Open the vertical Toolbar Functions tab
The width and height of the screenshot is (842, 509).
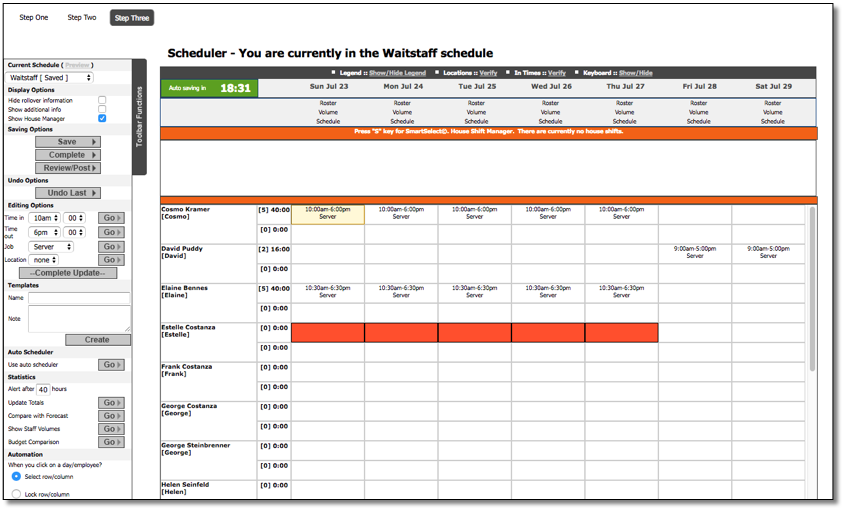tap(139, 117)
